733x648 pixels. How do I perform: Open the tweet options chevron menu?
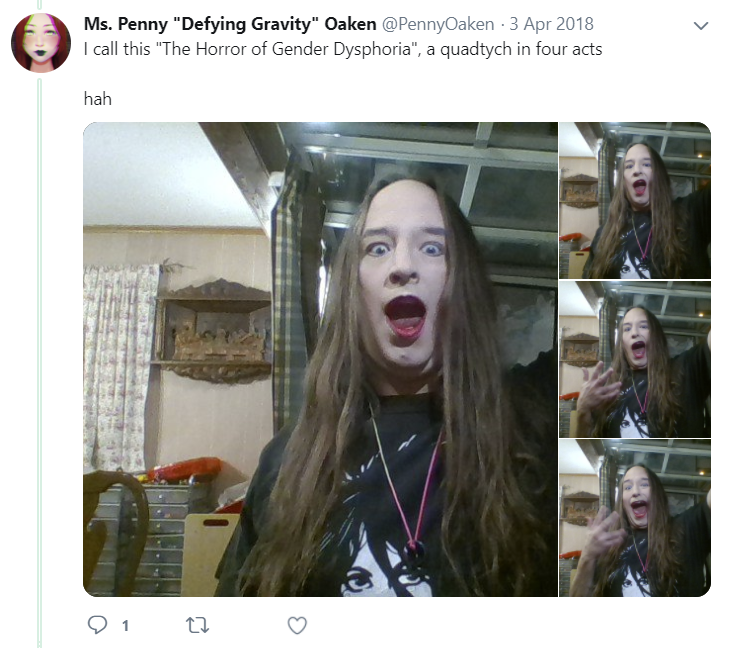[701, 25]
